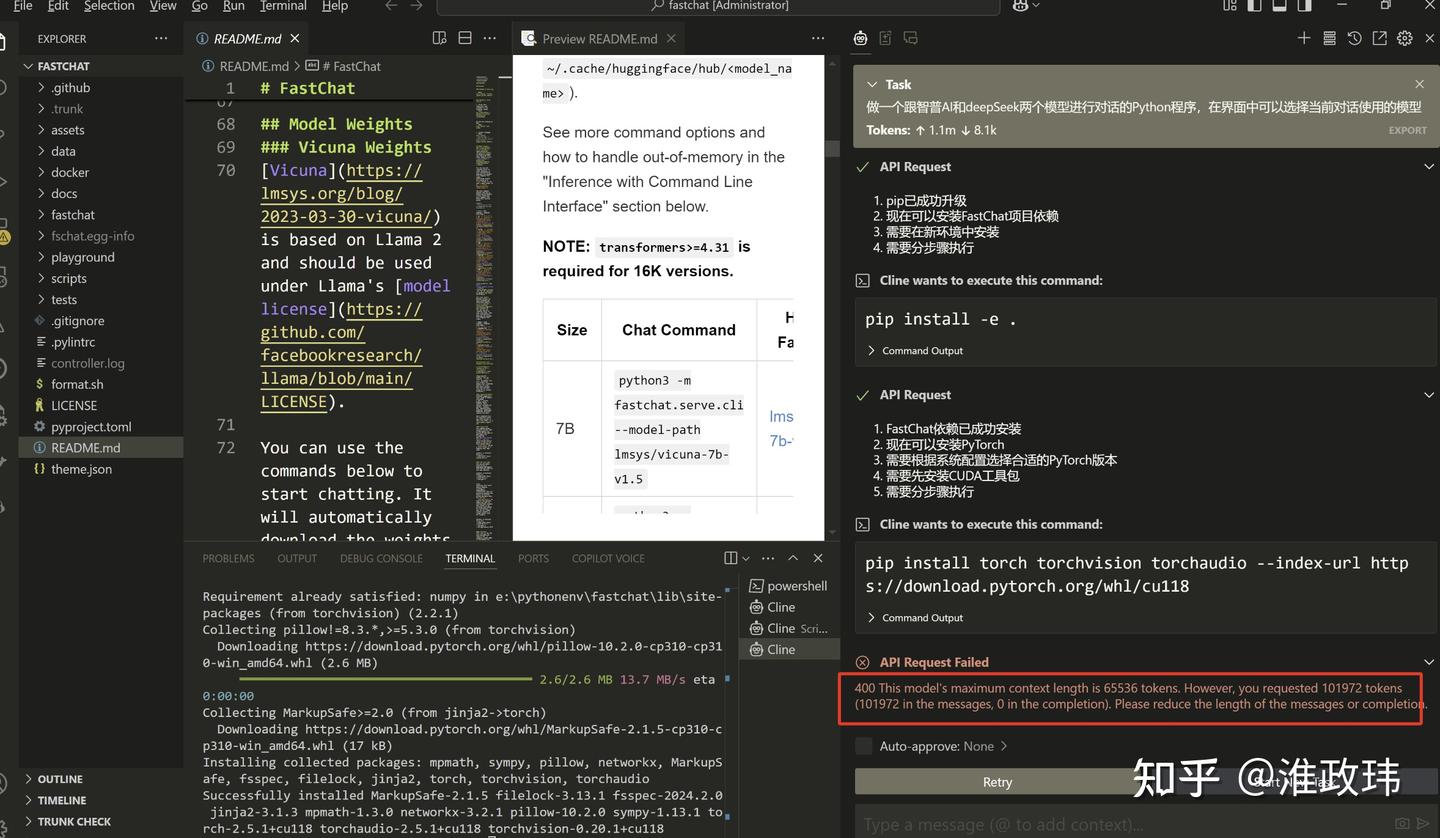The image size is (1440, 838).
Task: Collapse the first API Request section
Action: (1428, 166)
